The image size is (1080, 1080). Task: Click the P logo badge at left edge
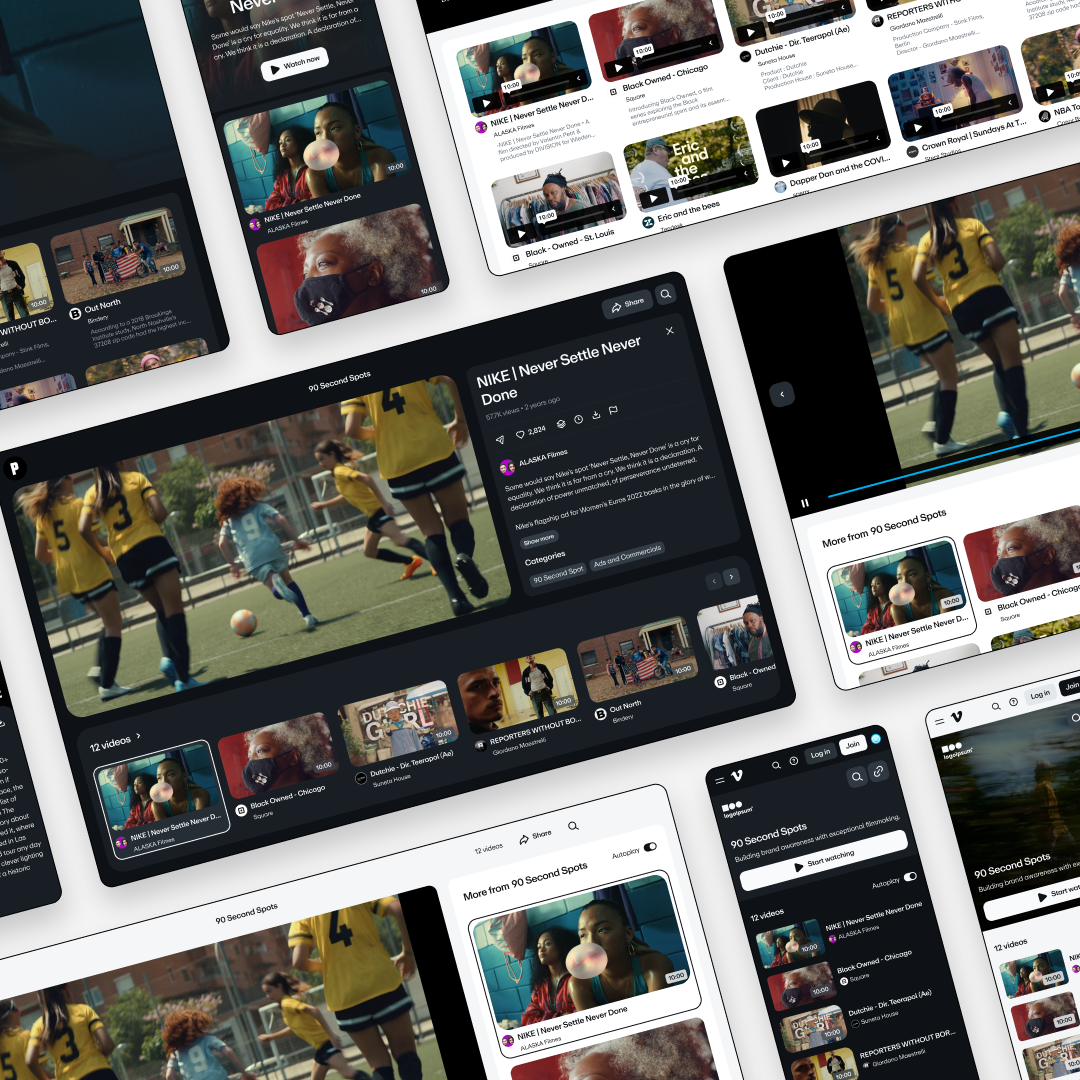pos(14,468)
